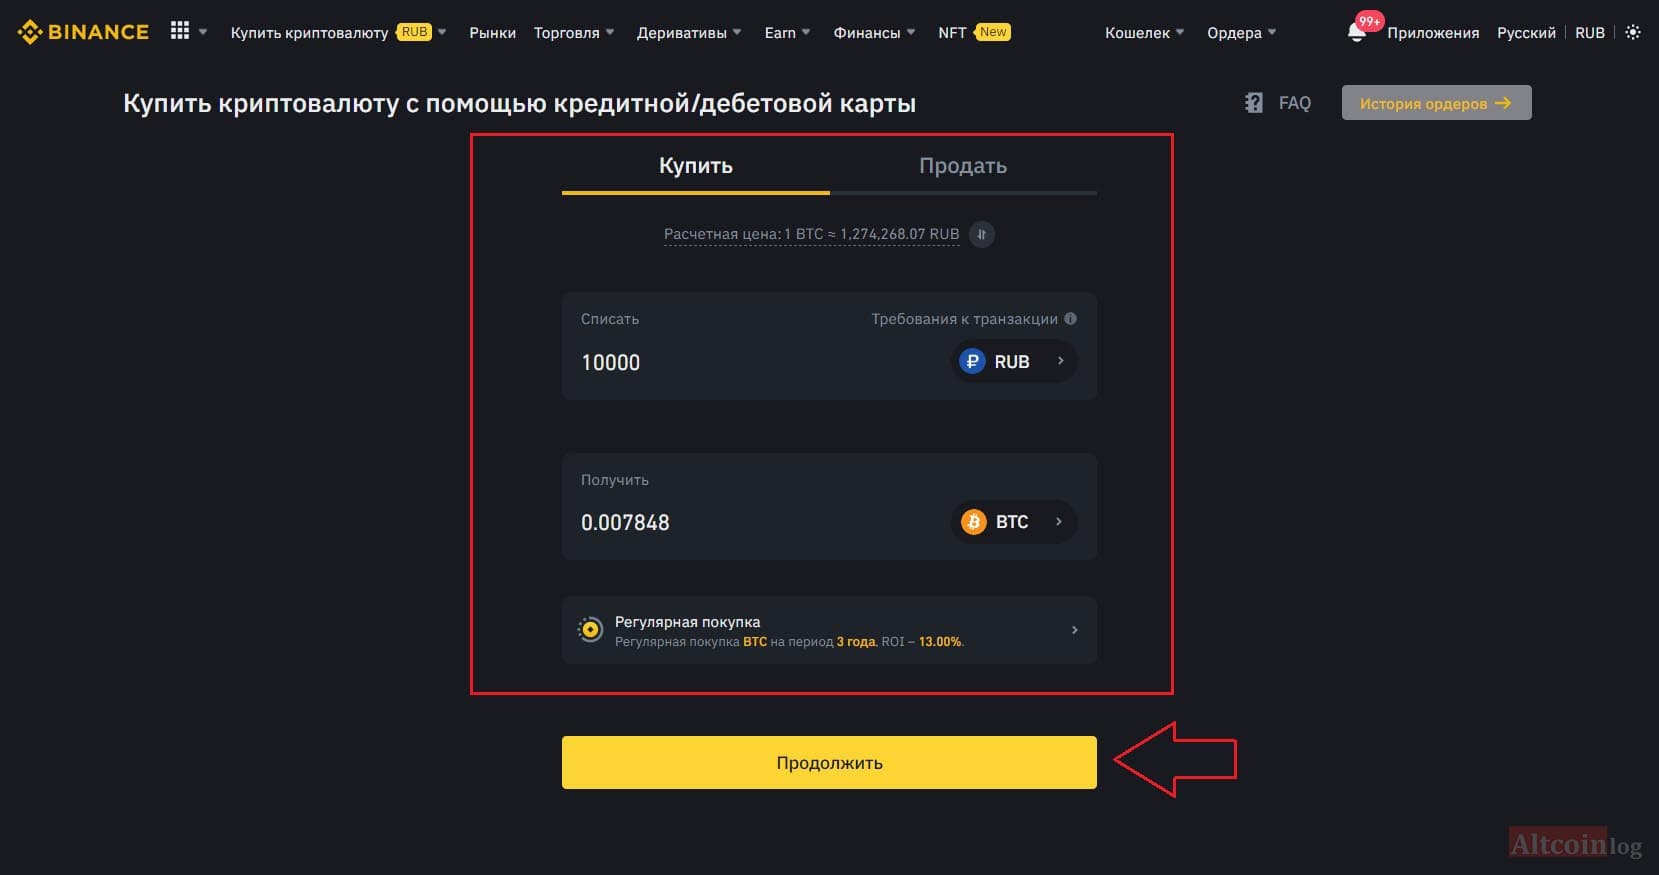Open notifications bell icon
Viewport: 1659px width, 875px height.
(x=1357, y=32)
